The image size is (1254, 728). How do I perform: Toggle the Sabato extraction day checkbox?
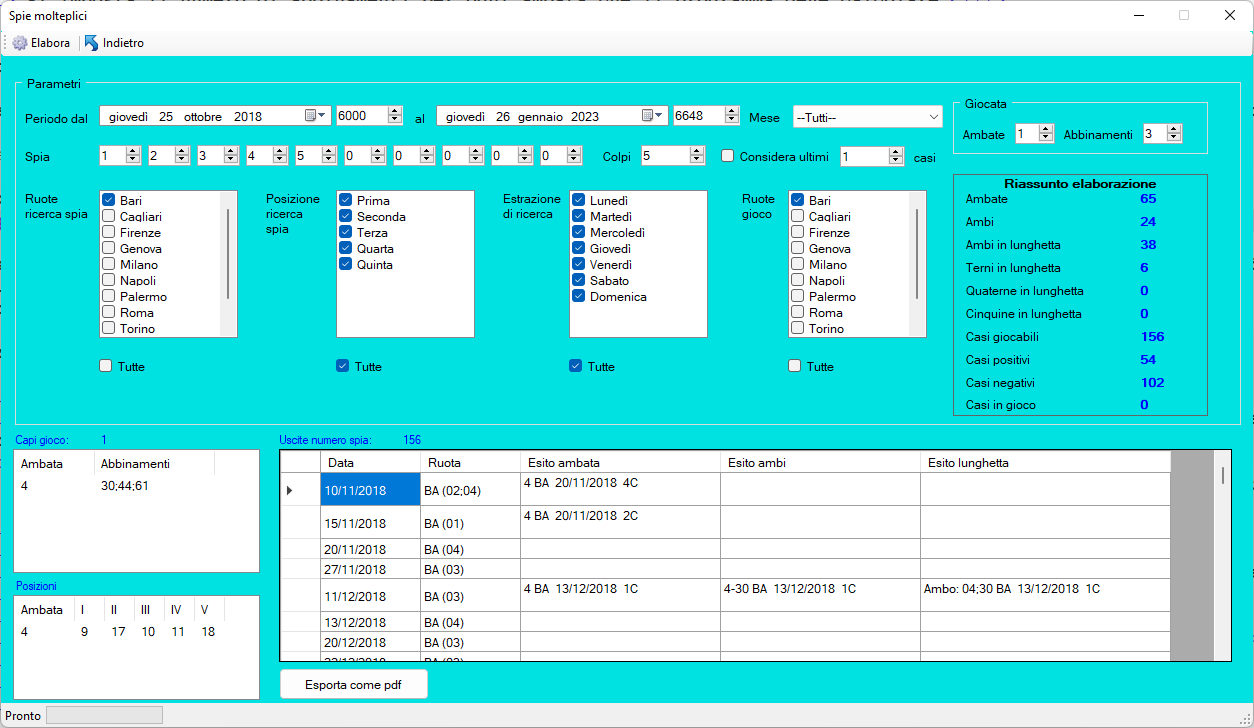579,280
